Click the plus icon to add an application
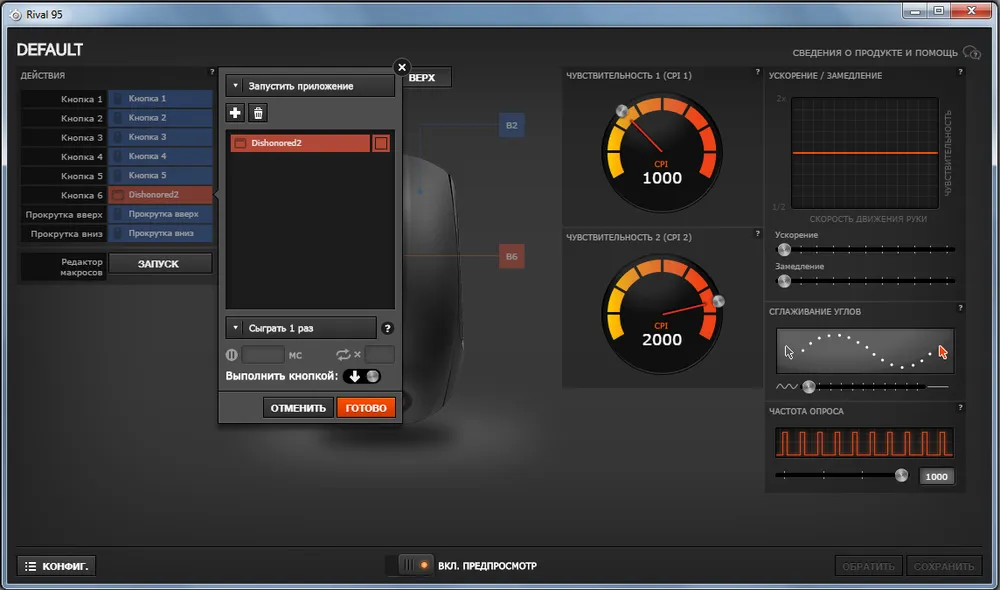This screenshot has height=590, width=1000. pos(236,114)
